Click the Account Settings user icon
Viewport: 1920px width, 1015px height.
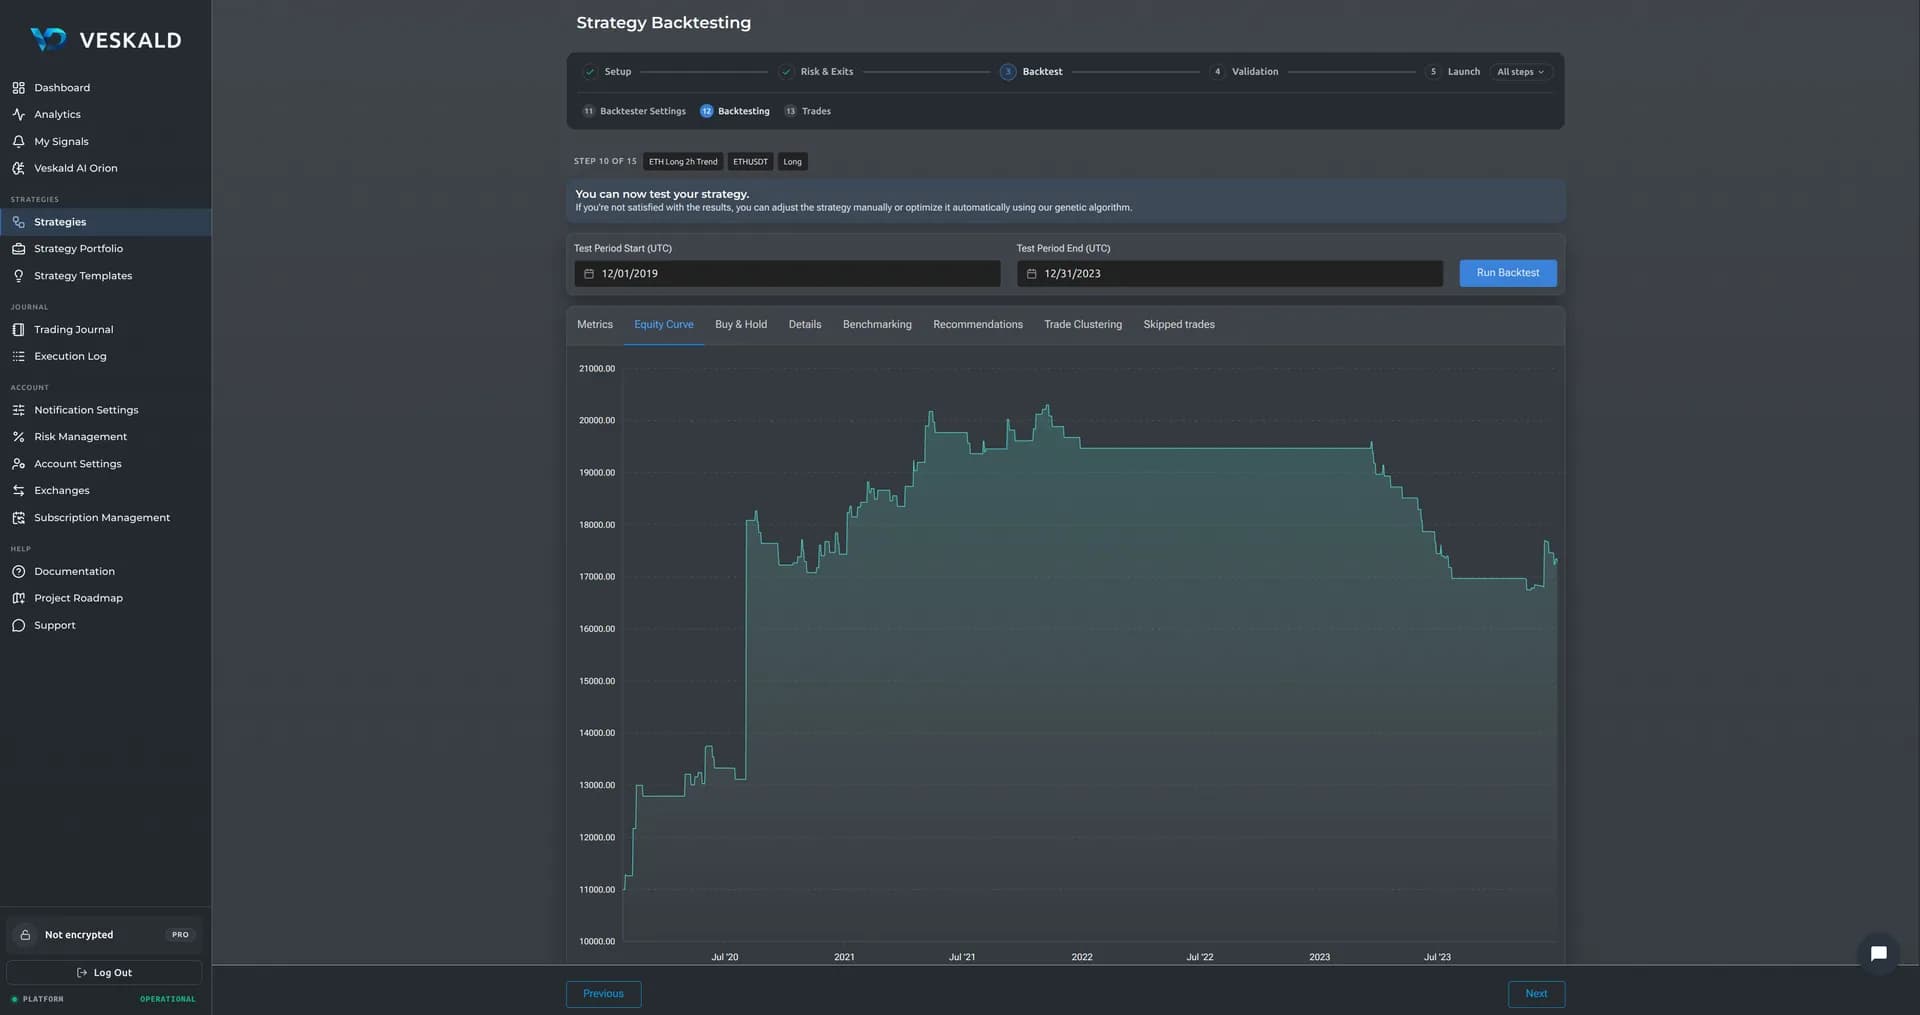(x=18, y=464)
